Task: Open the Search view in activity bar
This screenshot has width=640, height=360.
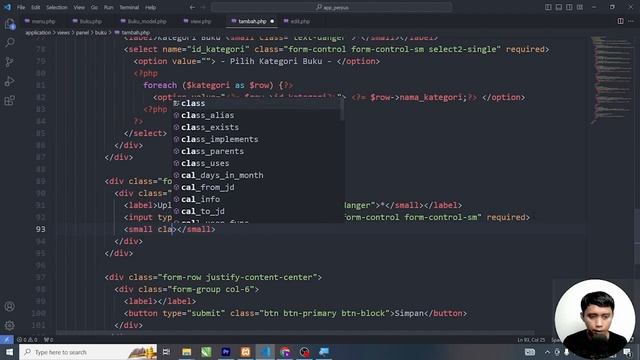Action: (x=10, y=42)
